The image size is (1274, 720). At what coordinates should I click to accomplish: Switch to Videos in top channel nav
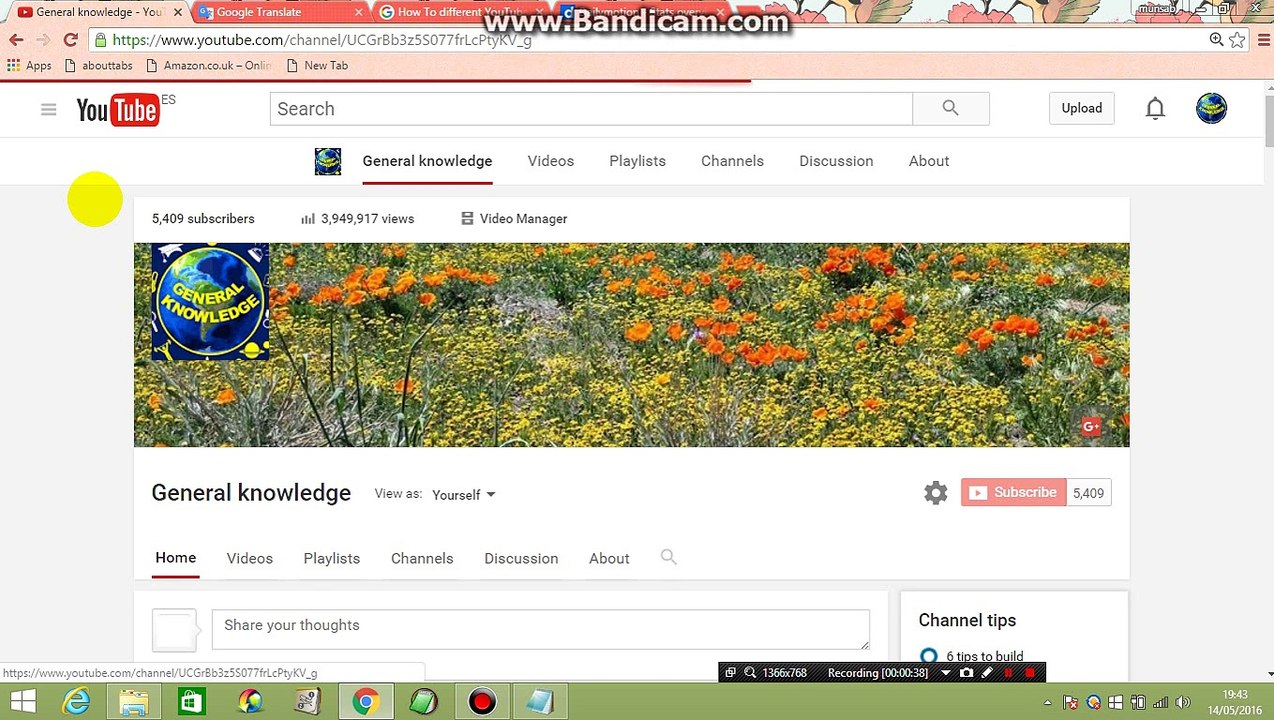551,161
